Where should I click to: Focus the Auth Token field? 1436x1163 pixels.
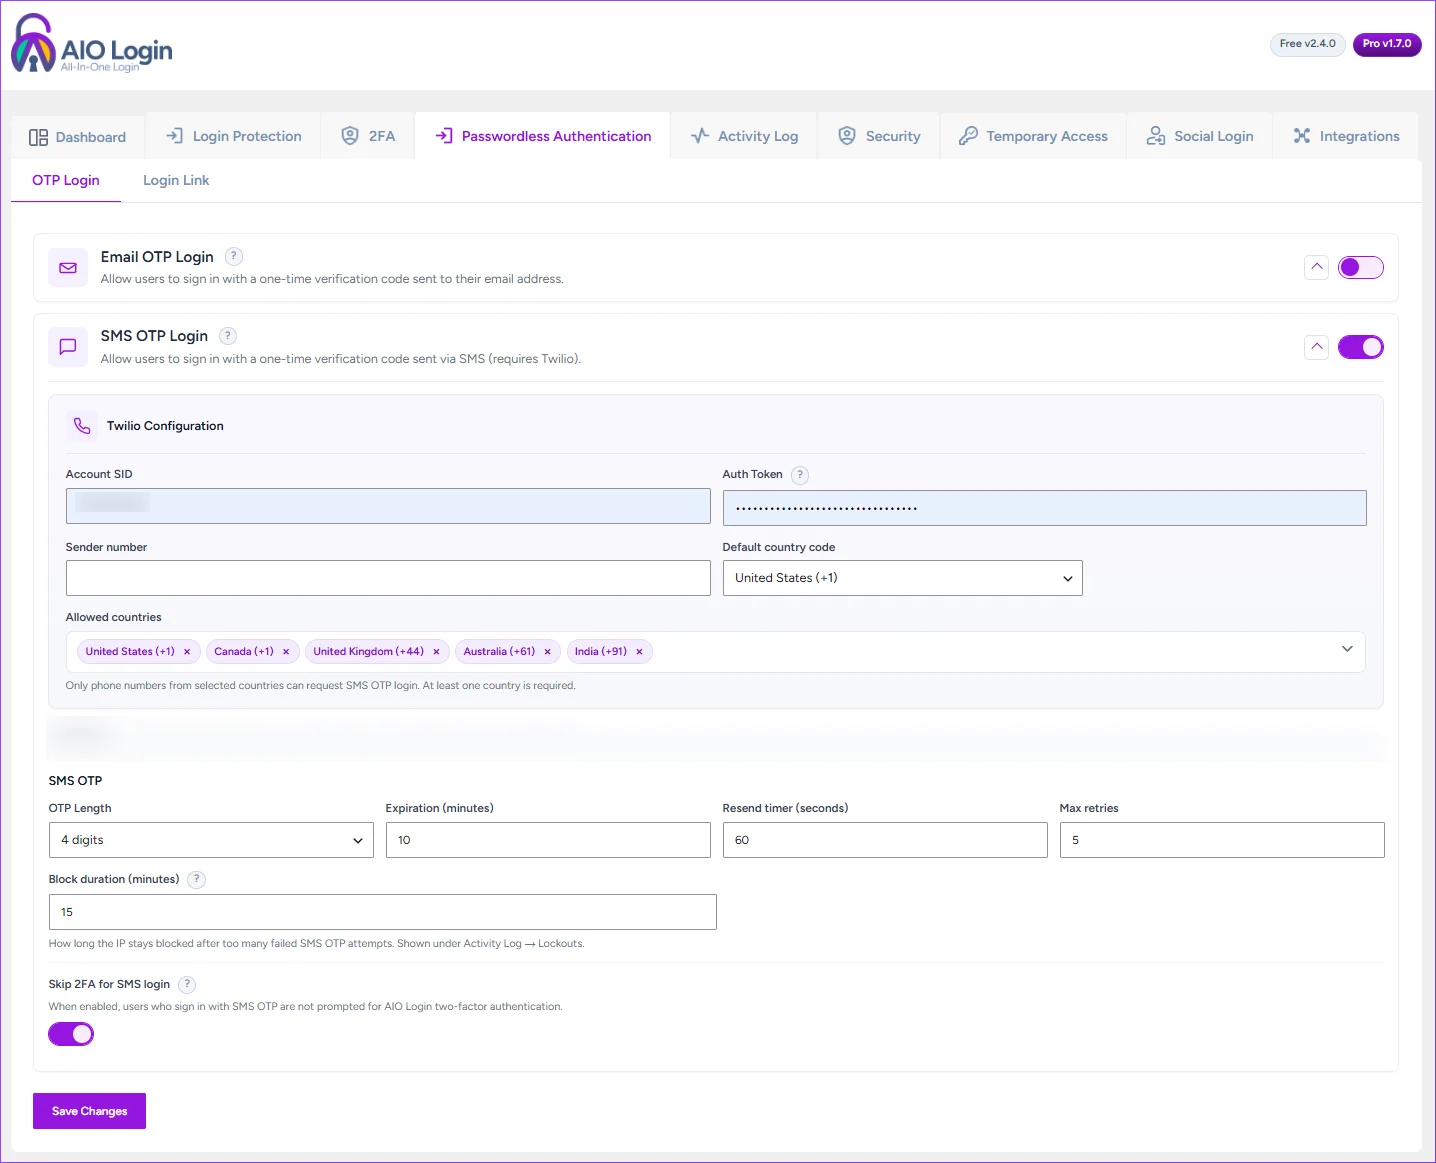click(x=1045, y=508)
